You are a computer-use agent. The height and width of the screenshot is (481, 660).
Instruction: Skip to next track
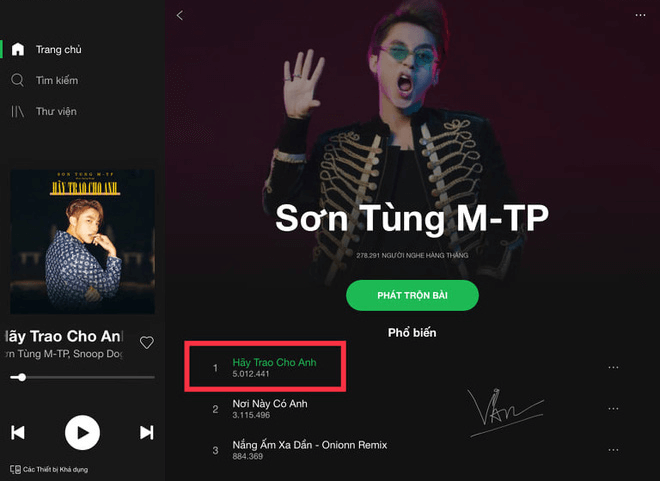tap(146, 433)
